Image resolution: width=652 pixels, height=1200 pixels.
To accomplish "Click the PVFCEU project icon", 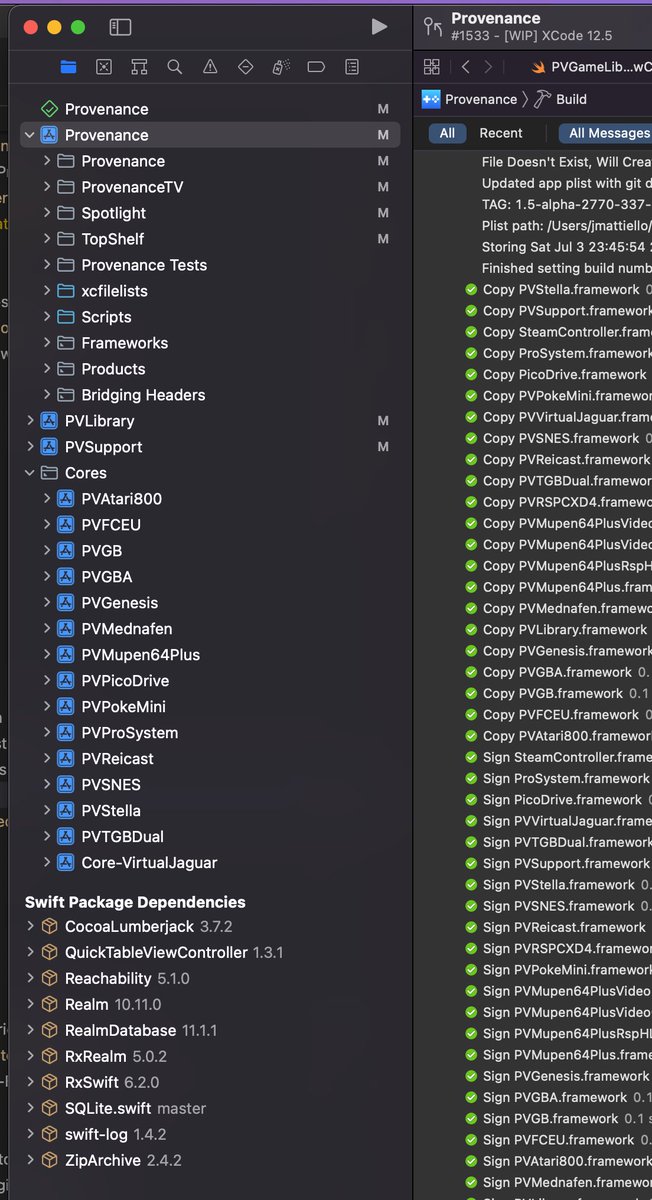I will pyautogui.click(x=66, y=525).
